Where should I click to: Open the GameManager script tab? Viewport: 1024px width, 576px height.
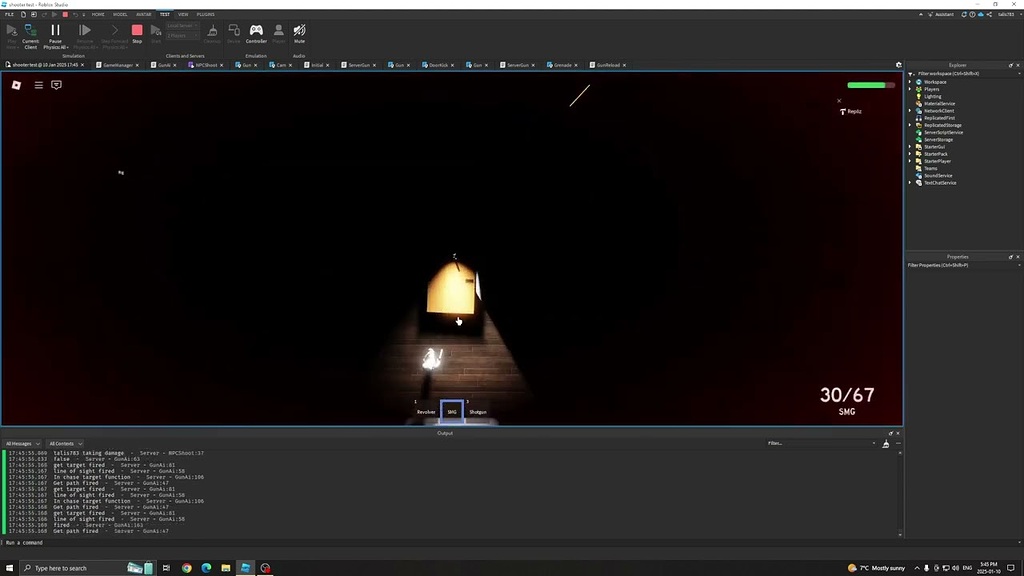tap(118, 65)
